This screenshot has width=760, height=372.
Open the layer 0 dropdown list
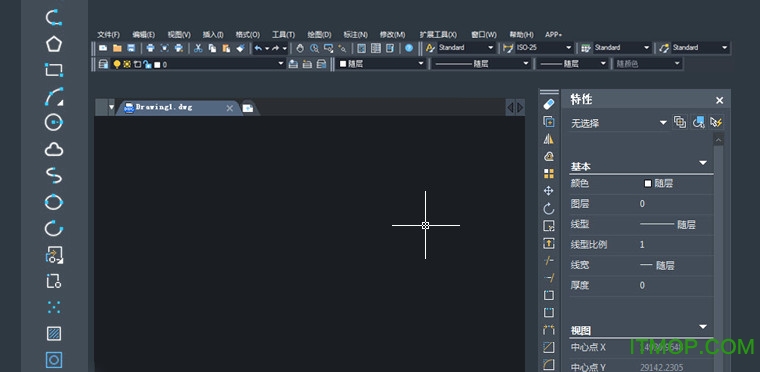tap(281, 64)
